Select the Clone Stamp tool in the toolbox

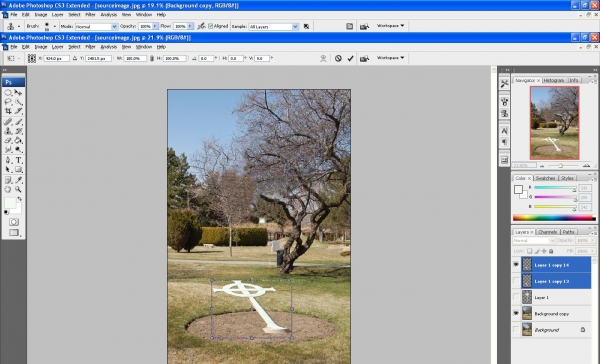pos(8,131)
